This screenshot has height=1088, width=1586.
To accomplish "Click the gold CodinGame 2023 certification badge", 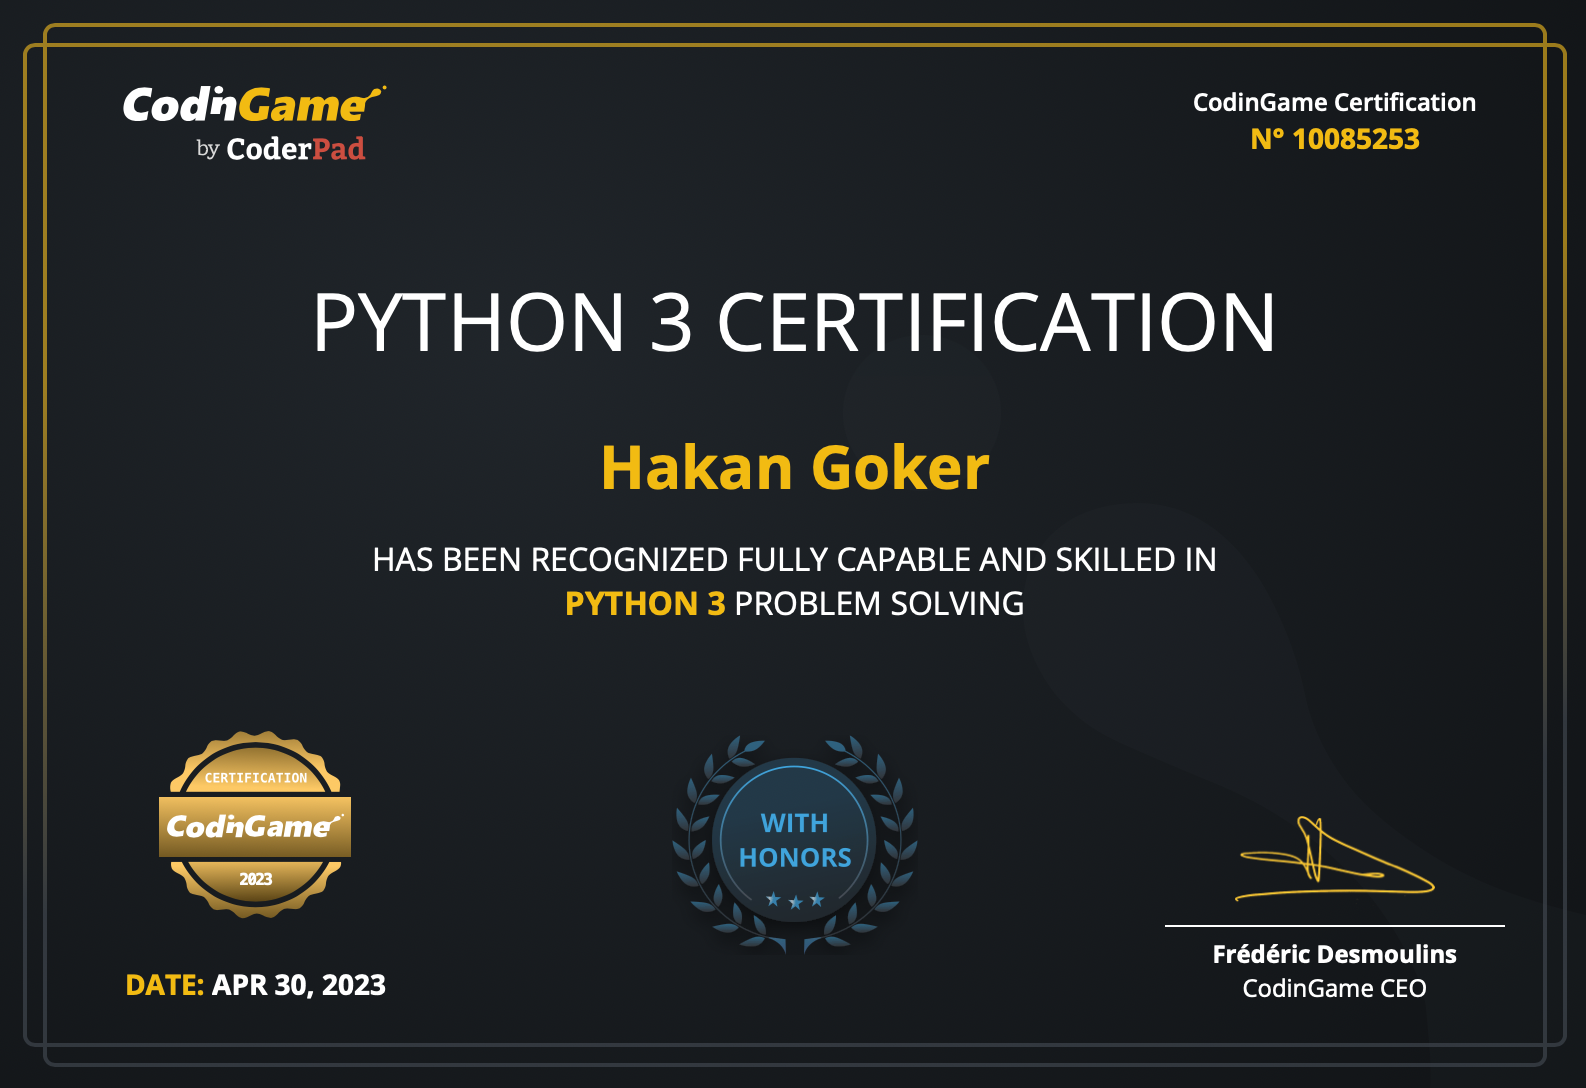I will click(255, 825).
